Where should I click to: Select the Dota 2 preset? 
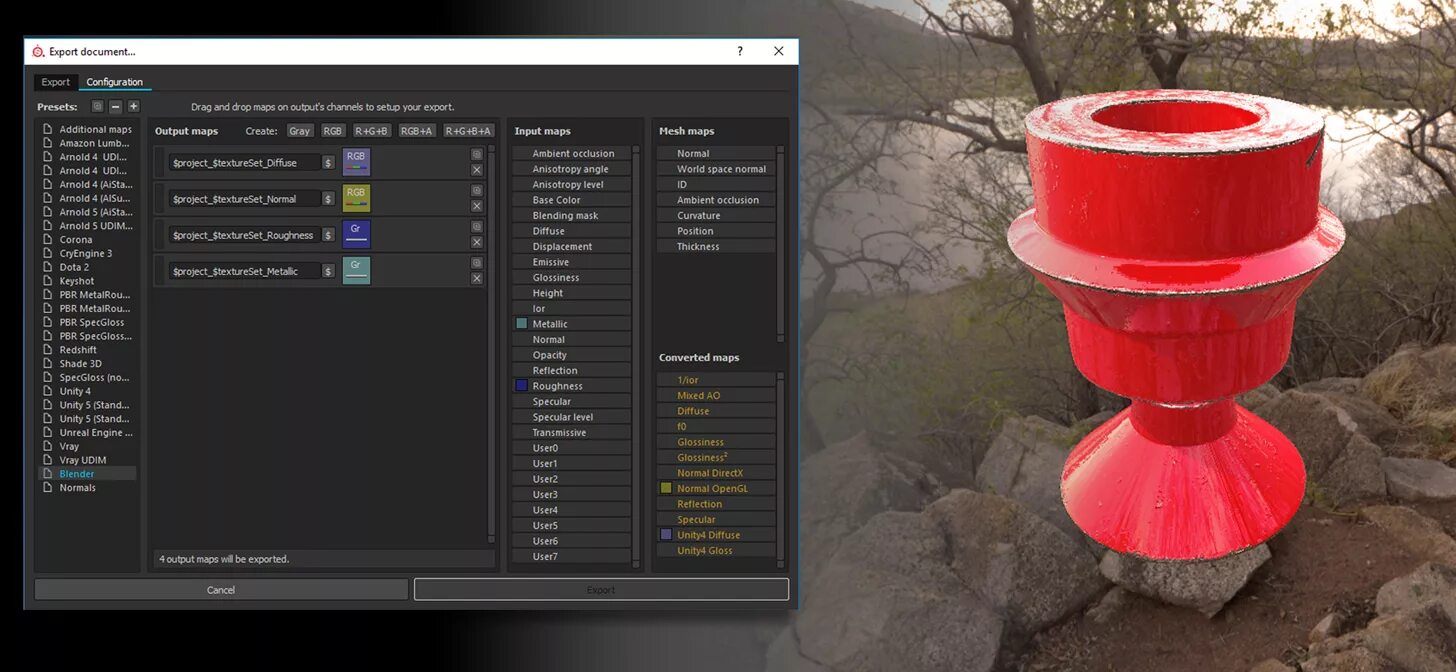[x=87, y=267]
